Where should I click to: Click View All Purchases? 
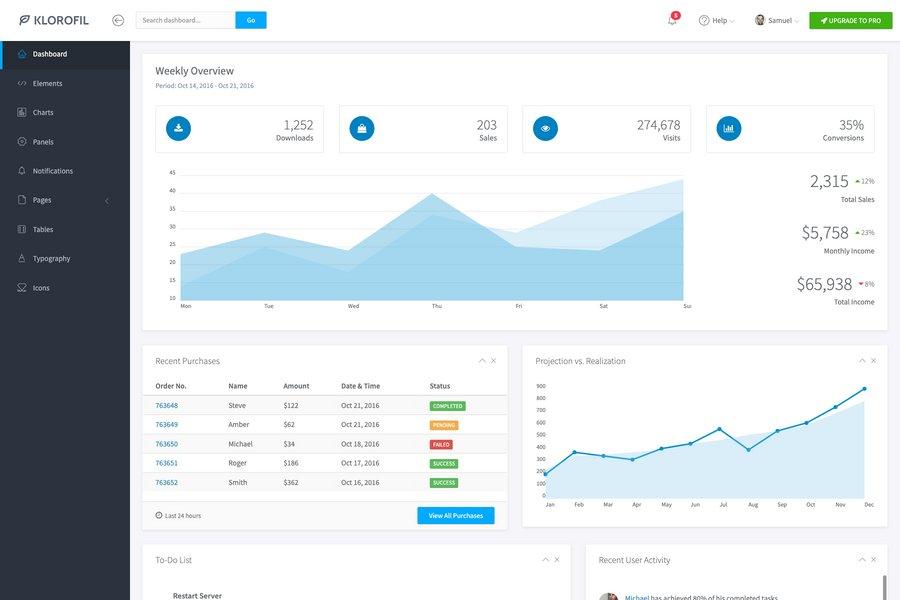pos(455,513)
